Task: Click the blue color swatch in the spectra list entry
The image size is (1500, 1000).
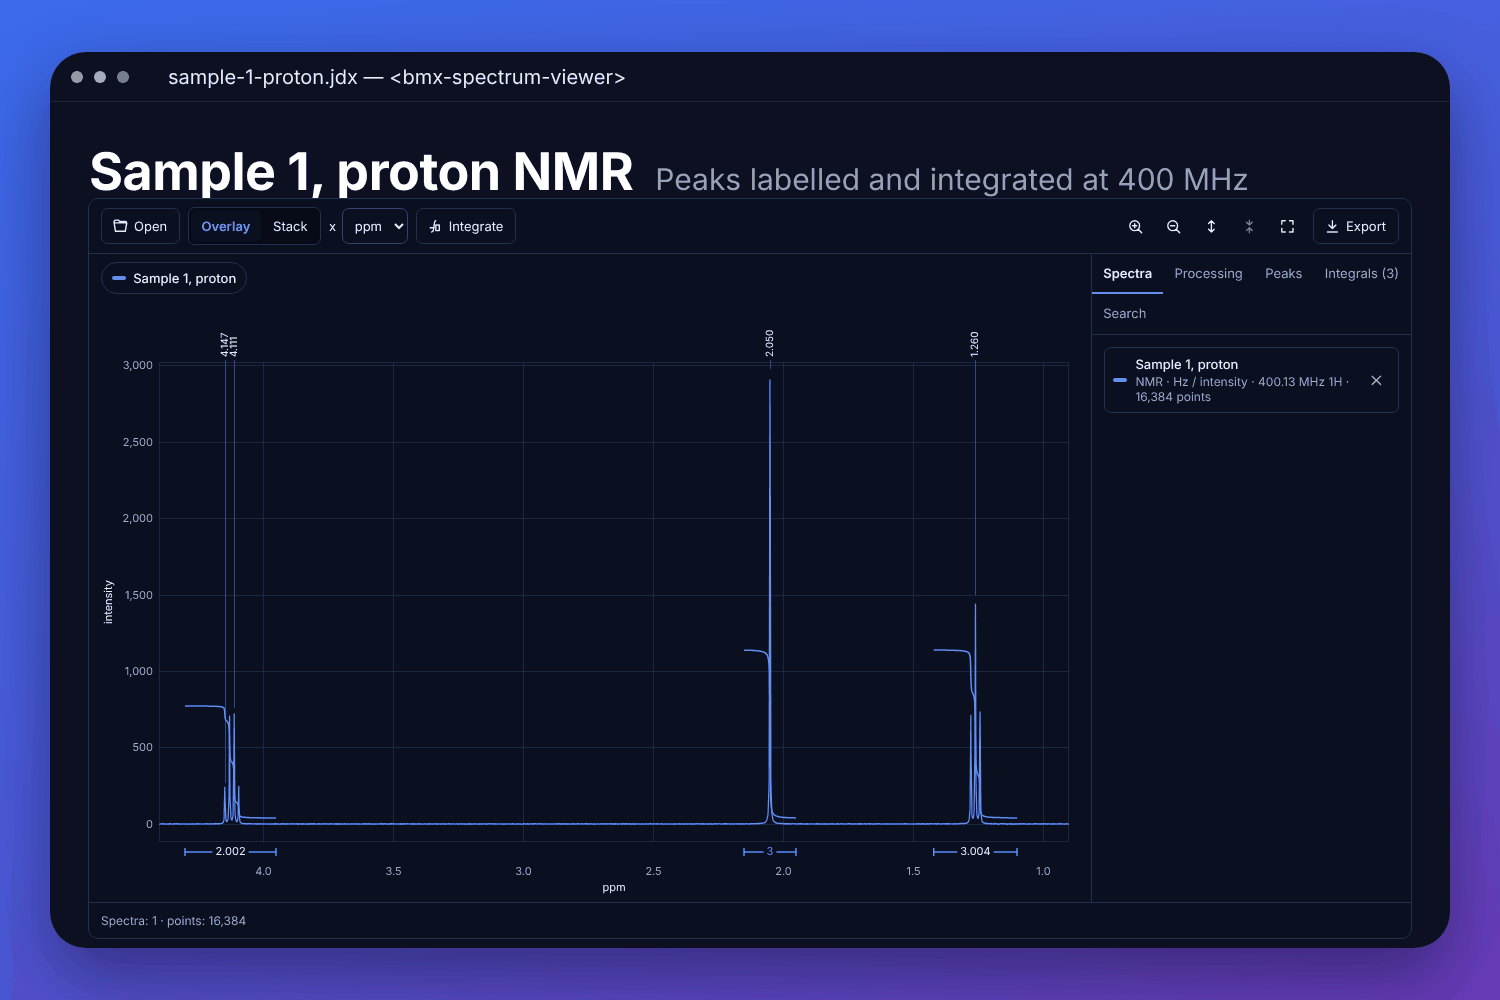Action: click(1120, 380)
